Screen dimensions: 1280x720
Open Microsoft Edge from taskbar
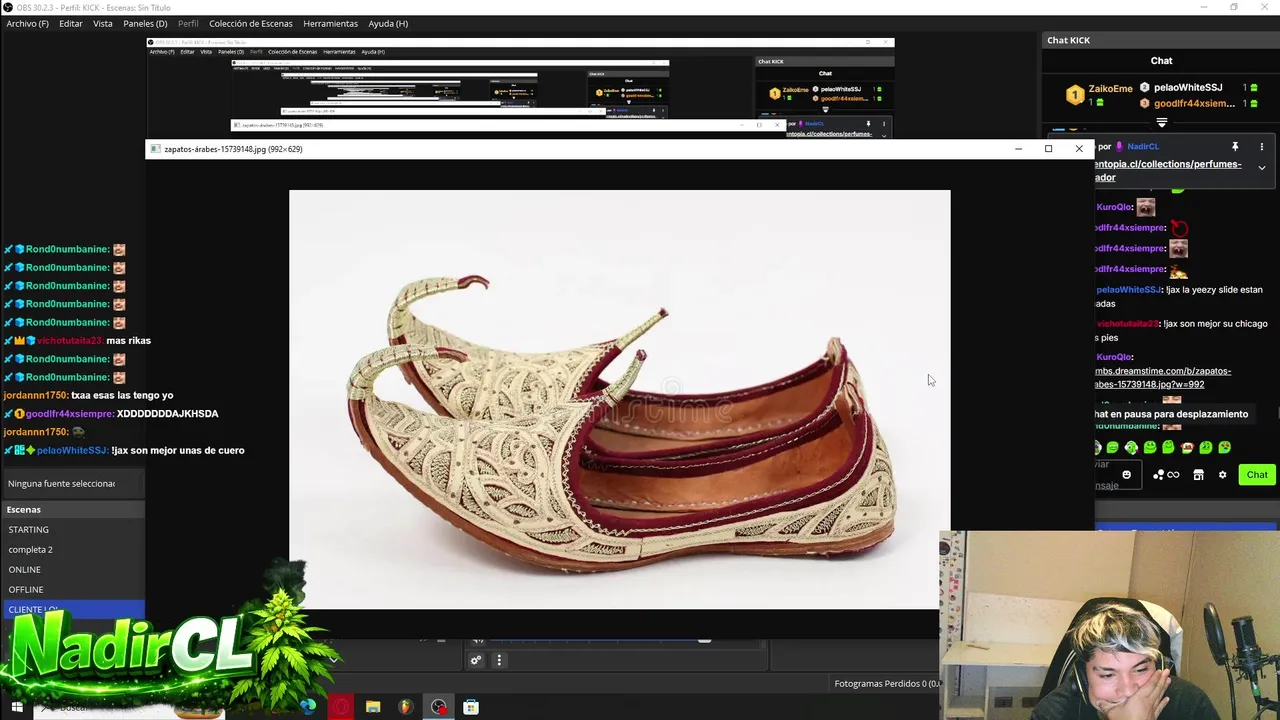click(308, 707)
